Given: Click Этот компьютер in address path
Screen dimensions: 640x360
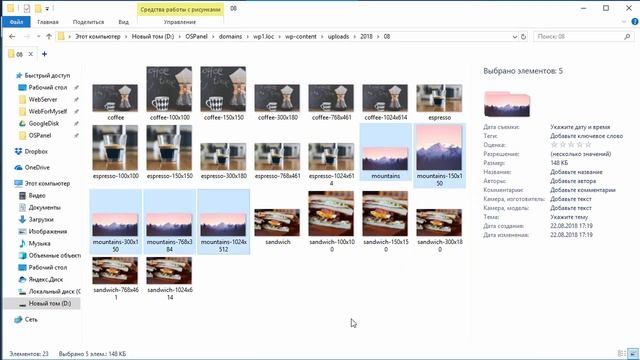Looking at the screenshot, I should (98, 37).
